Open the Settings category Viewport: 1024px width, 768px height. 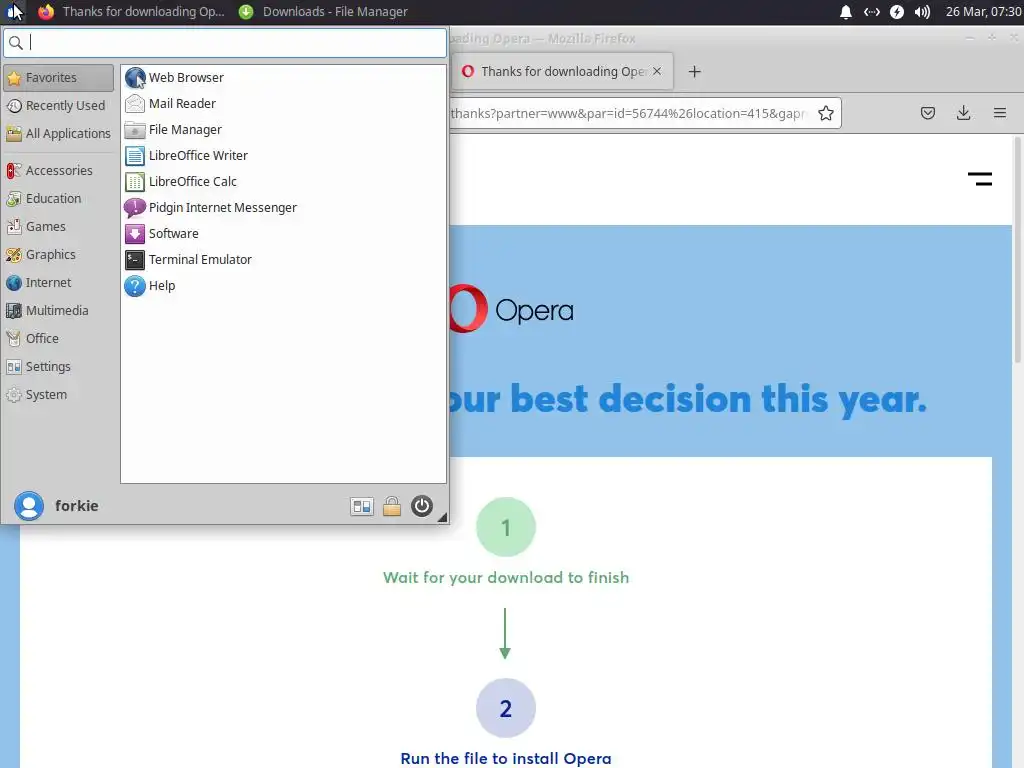(59, 367)
